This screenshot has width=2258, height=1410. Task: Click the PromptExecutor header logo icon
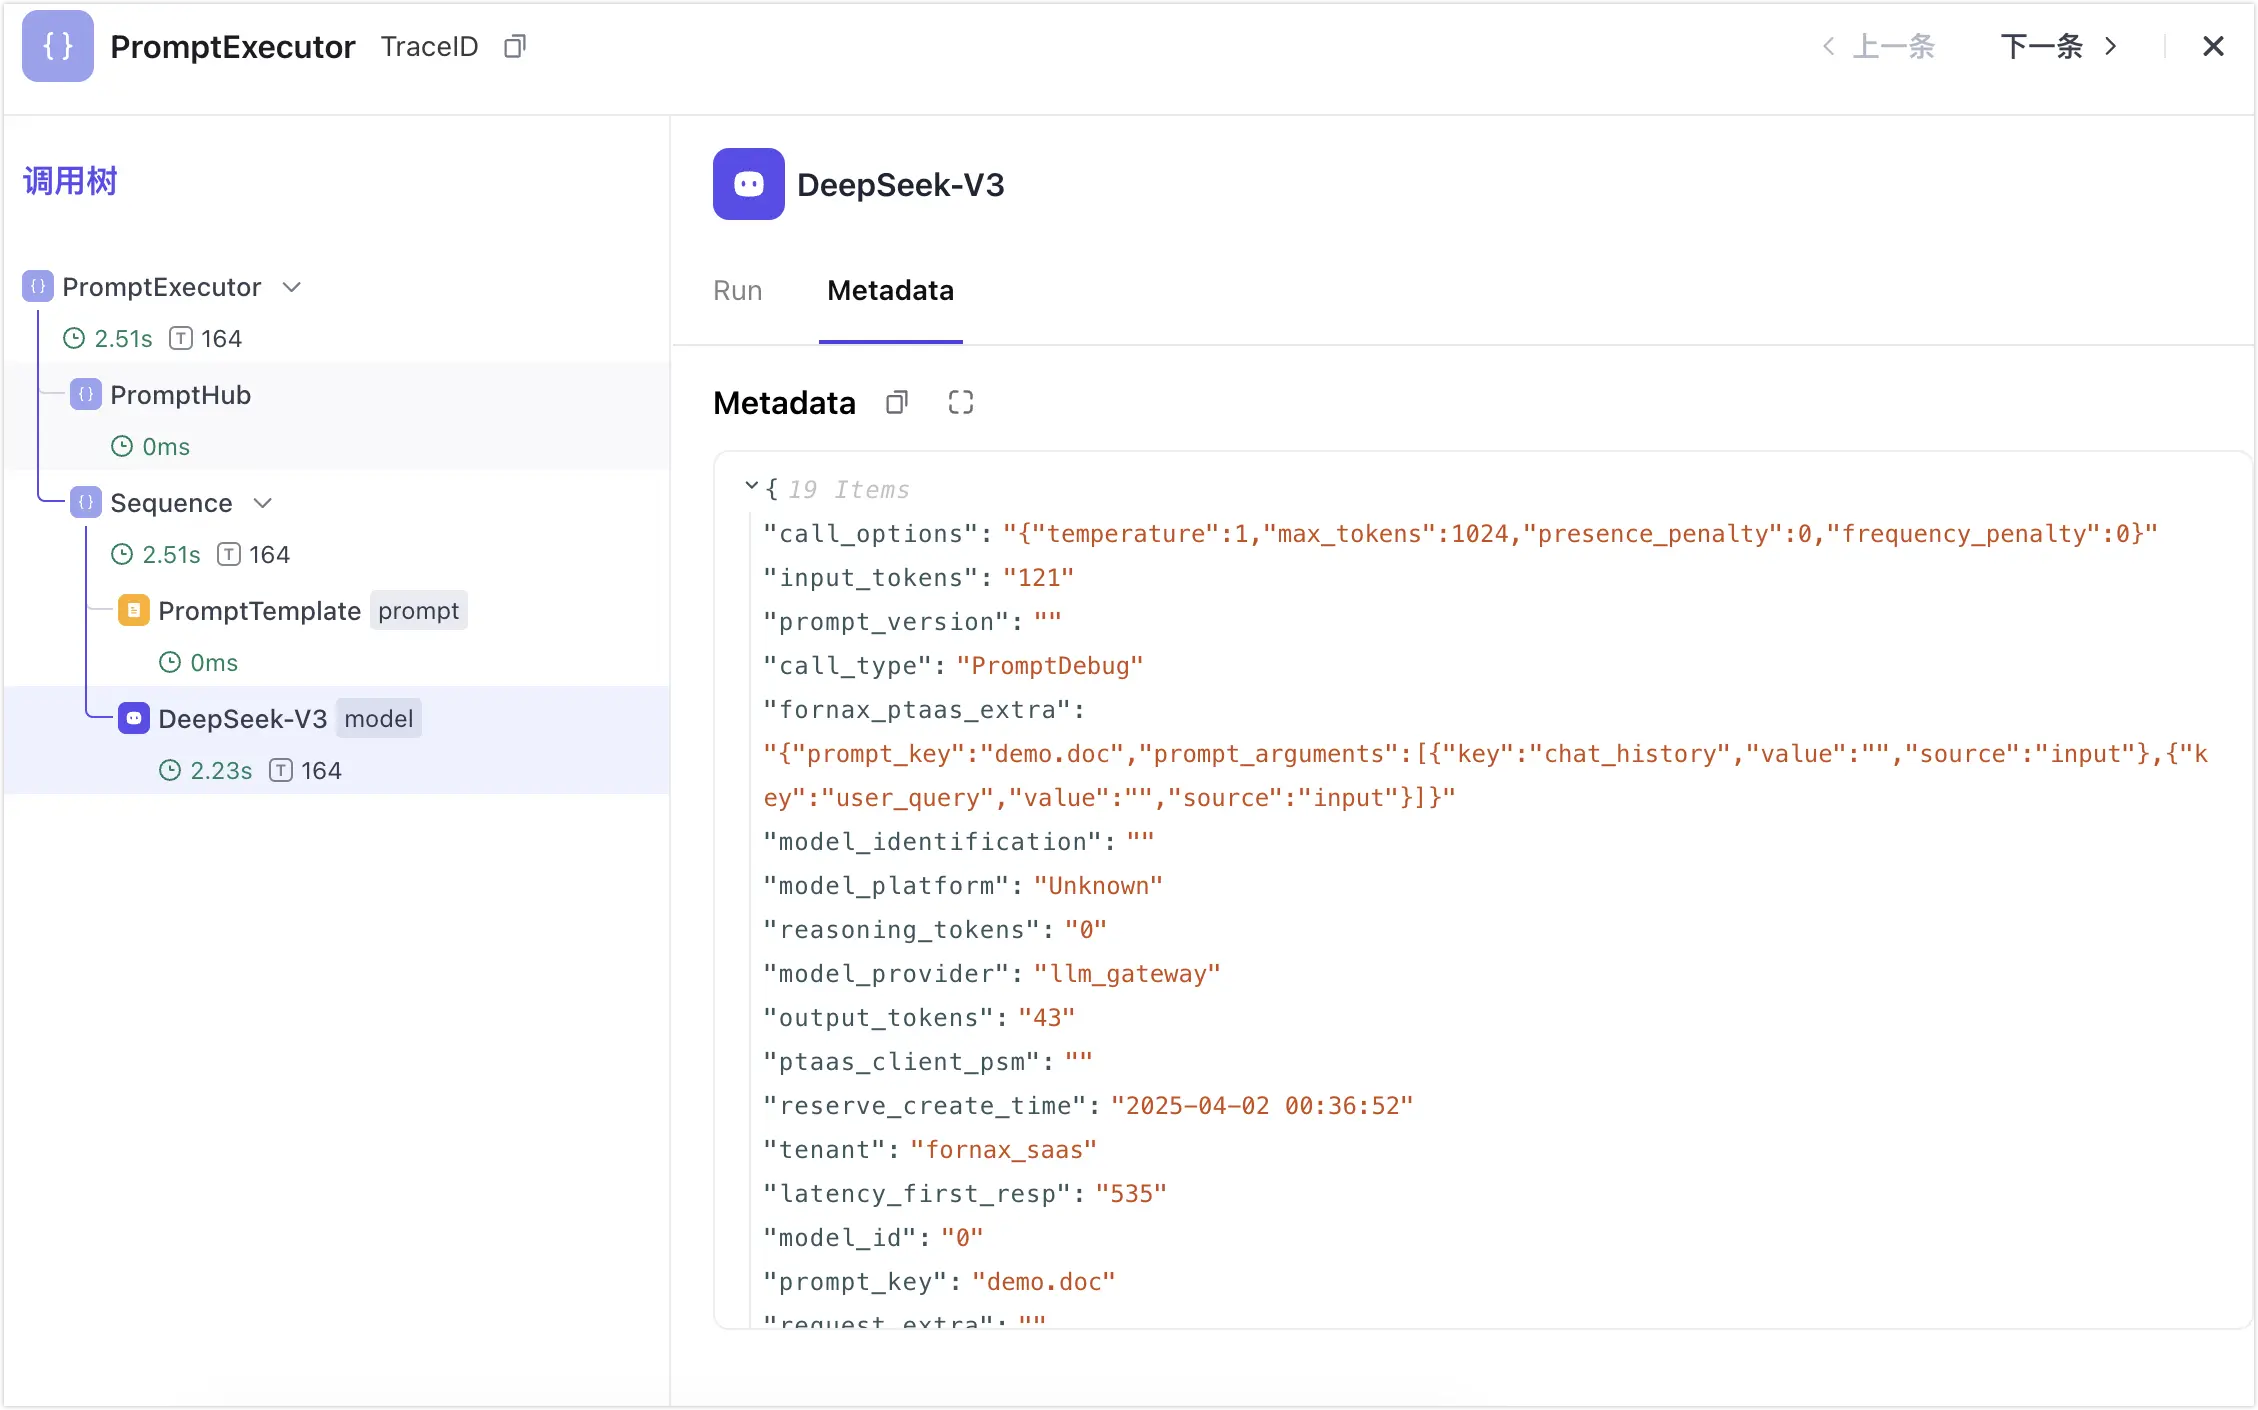58,46
